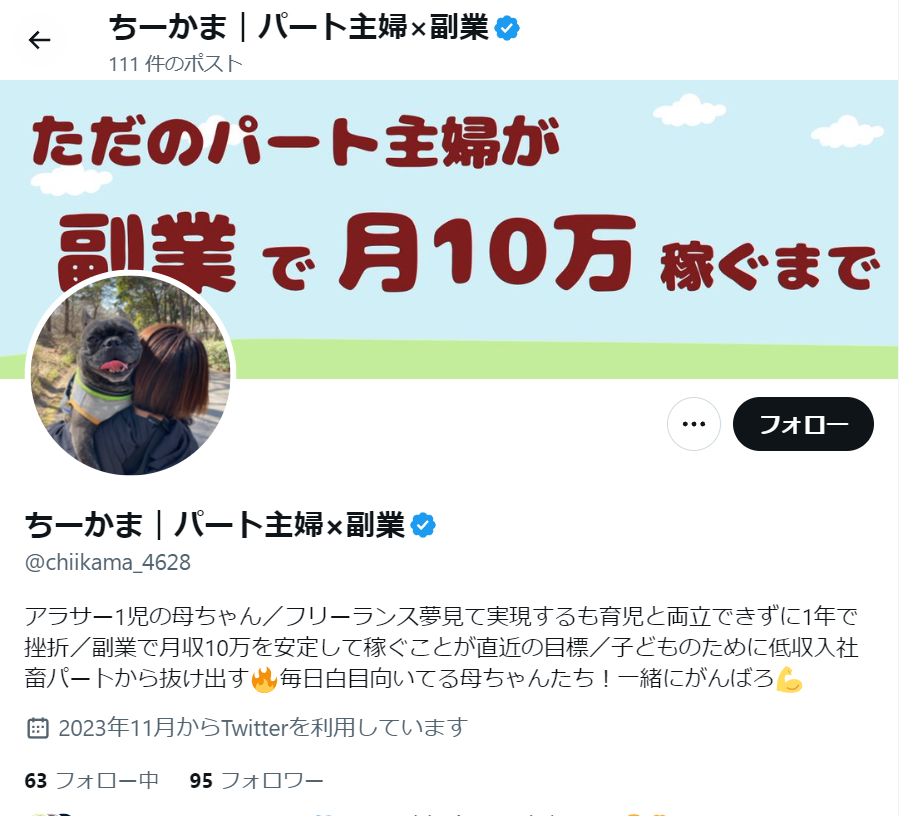The image size is (907, 816).
Task: Click the banner text 月10万
Action: 487,253
